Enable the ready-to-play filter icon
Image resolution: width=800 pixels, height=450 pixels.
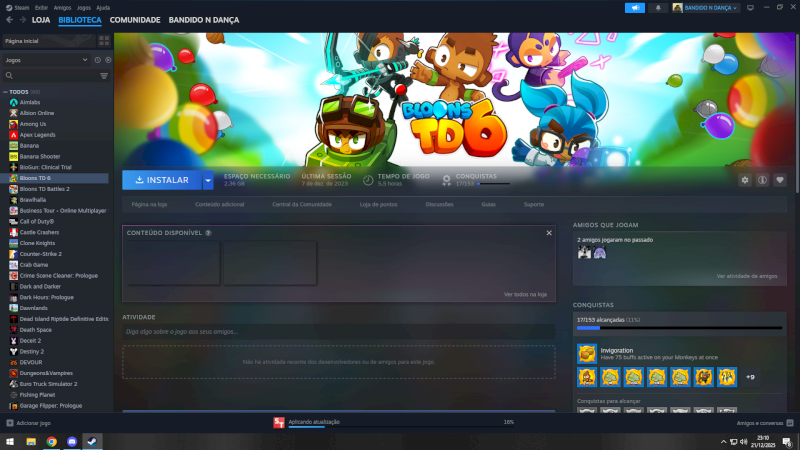108,60
